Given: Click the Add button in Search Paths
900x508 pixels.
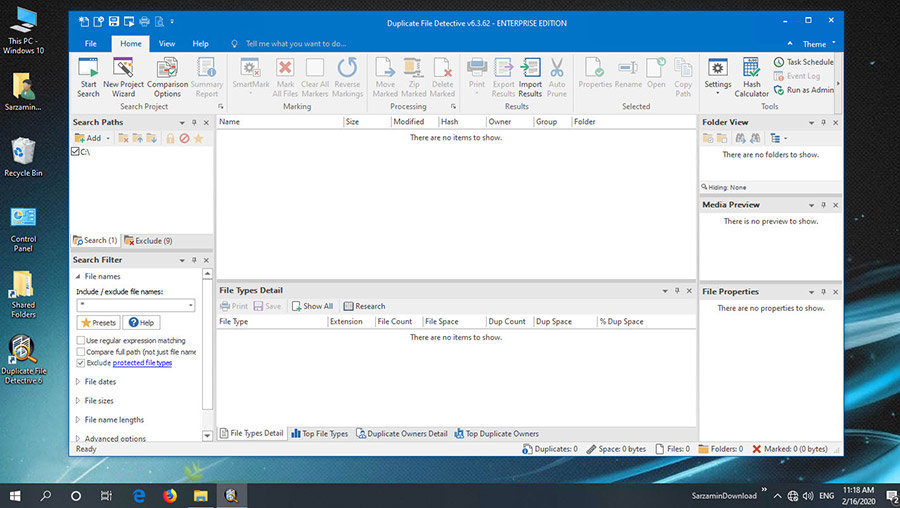Looking at the screenshot, I should 88,138.
